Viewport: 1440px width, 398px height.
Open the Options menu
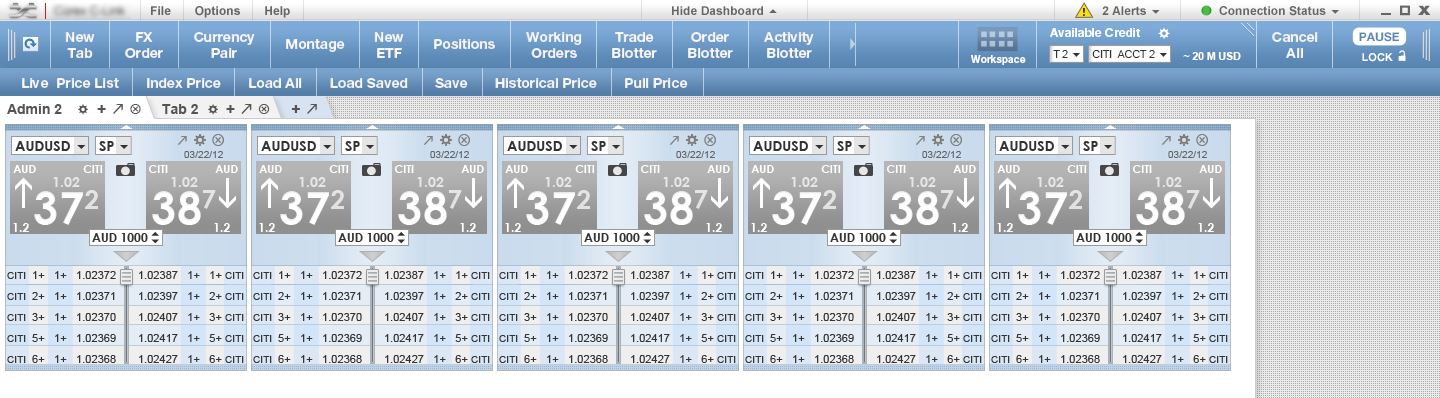217,11
